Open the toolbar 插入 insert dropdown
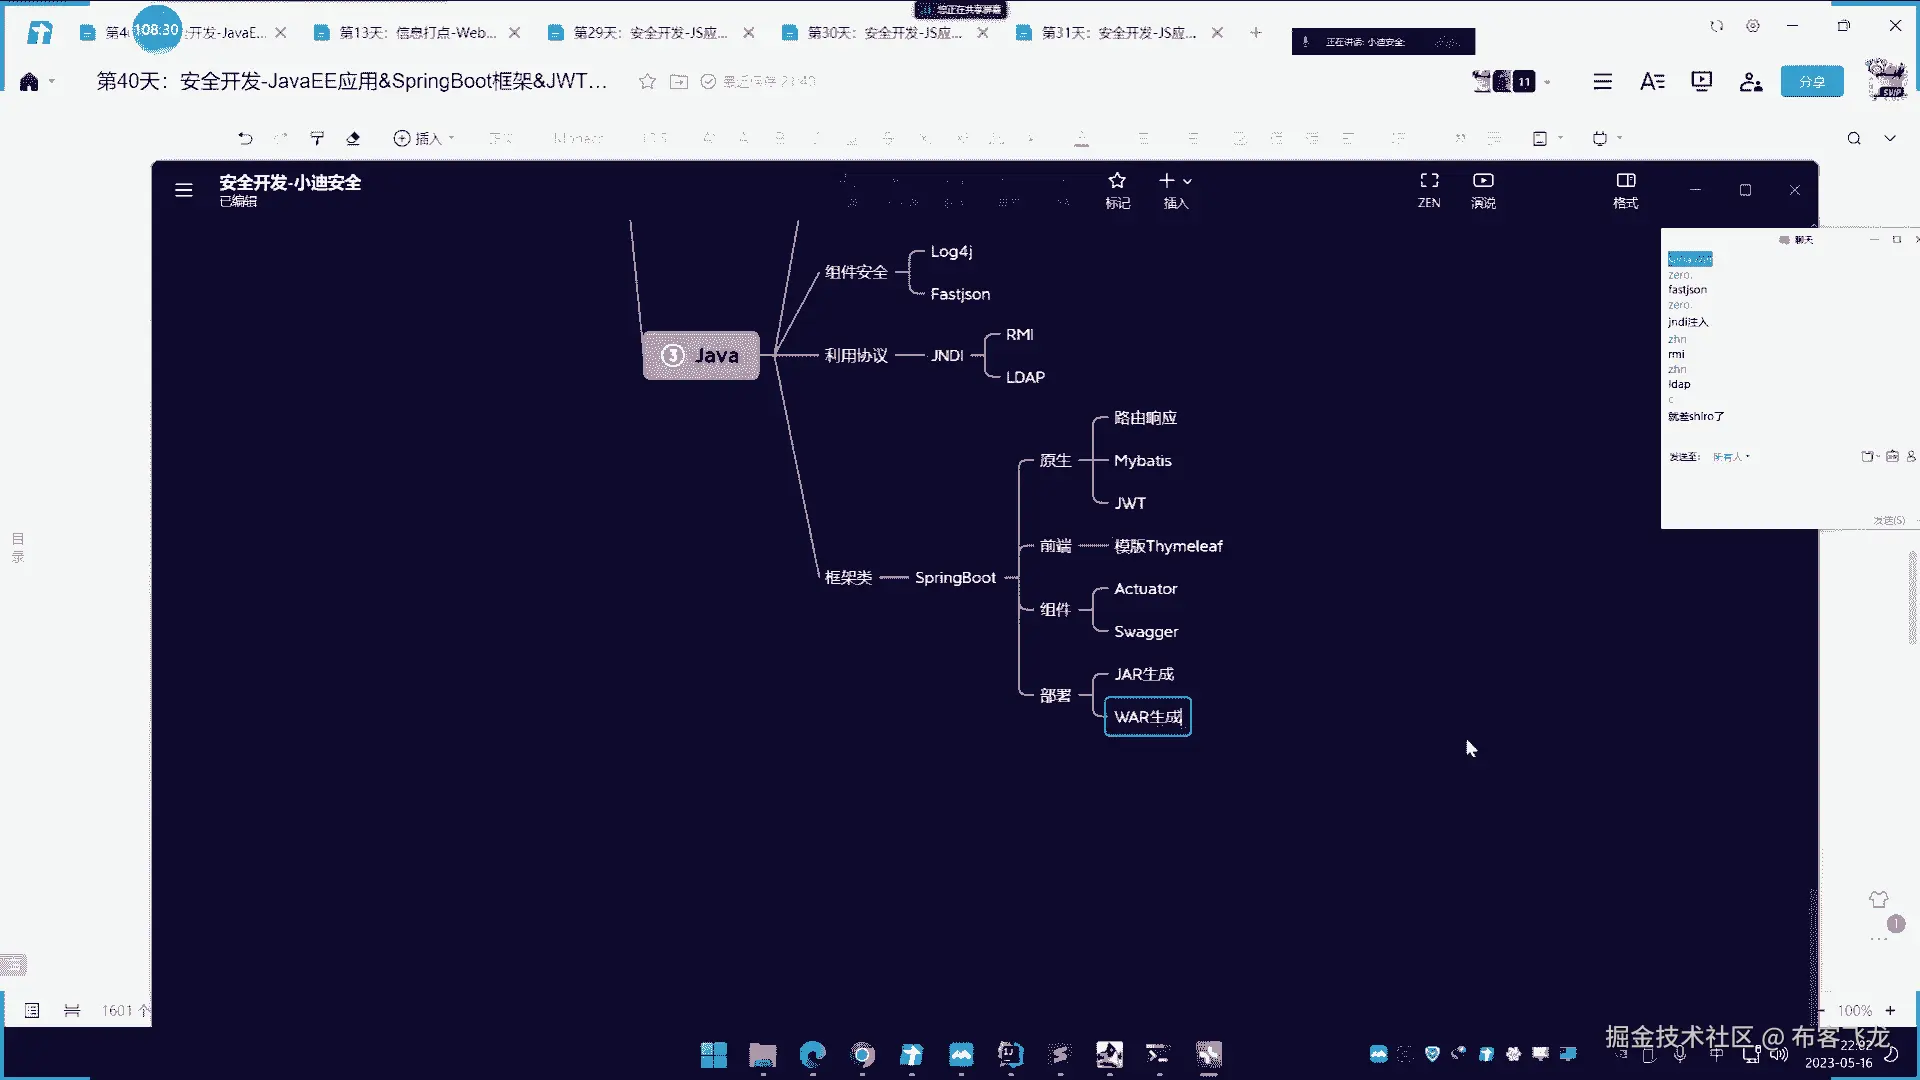The image size is (1920, 1080). pyautogui.click(x=424, y=138)
